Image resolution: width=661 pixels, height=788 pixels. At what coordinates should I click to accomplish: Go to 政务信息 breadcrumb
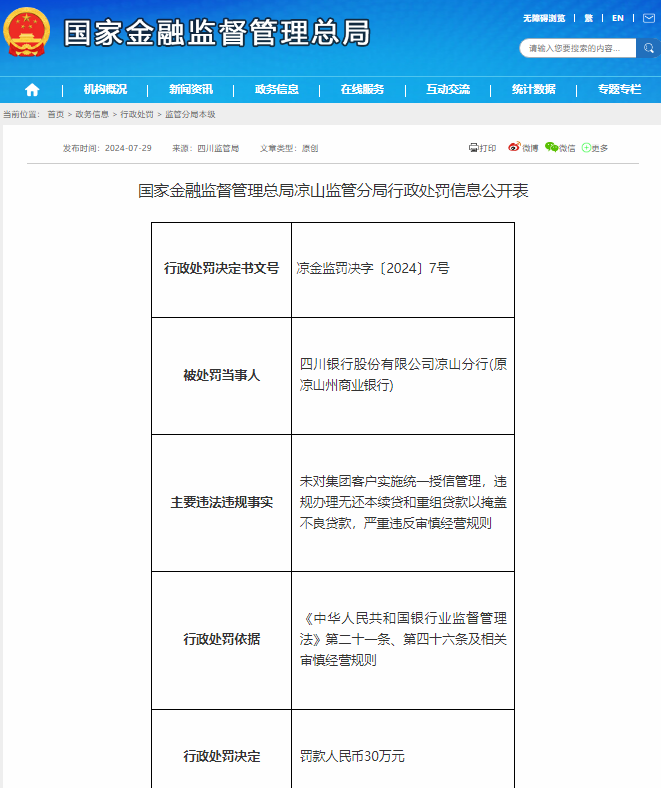click(92, 115)
